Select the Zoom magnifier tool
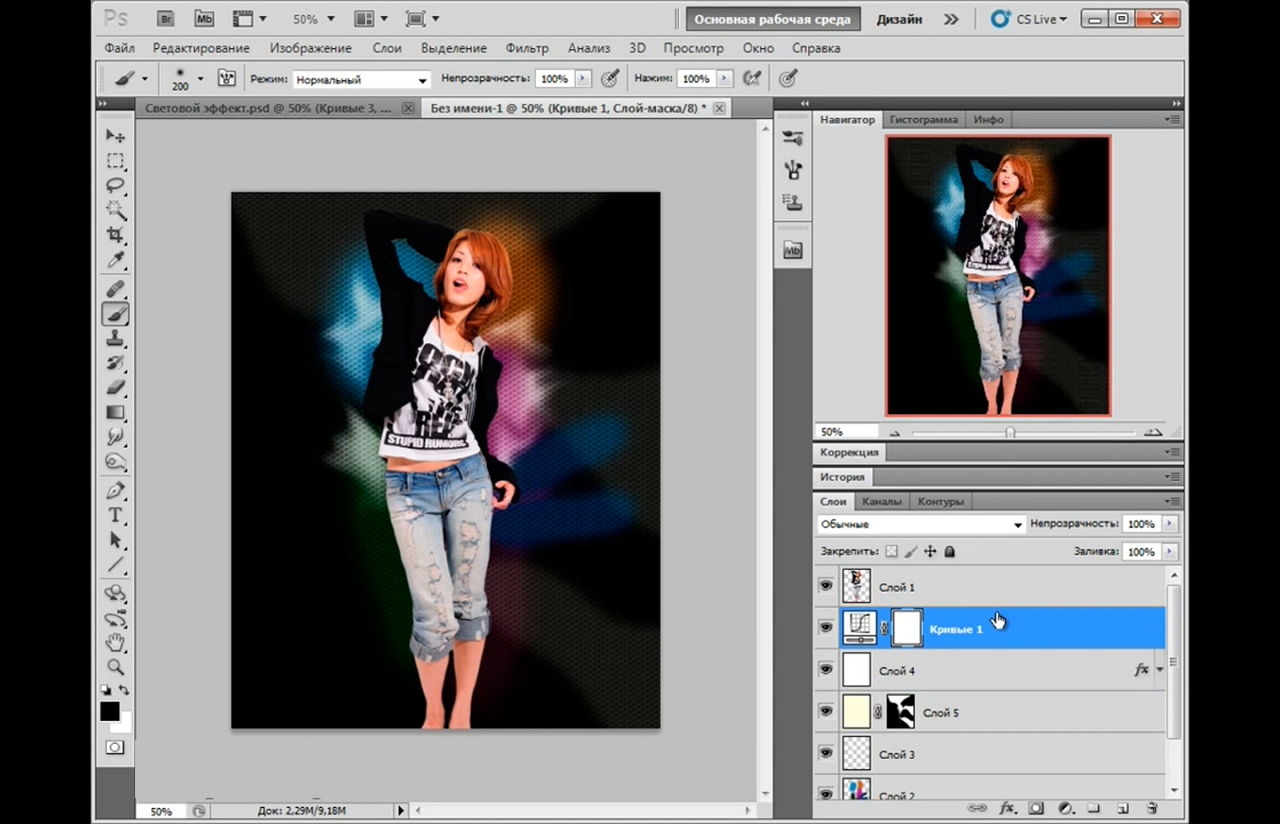1280x824 pixels. point(116,667)
